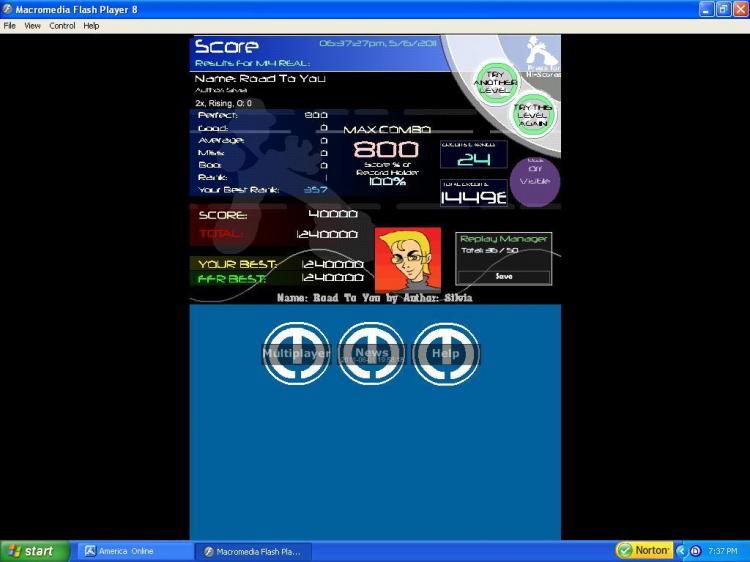Expand hidden system tray icons arrow

click(x=681, y=551)
